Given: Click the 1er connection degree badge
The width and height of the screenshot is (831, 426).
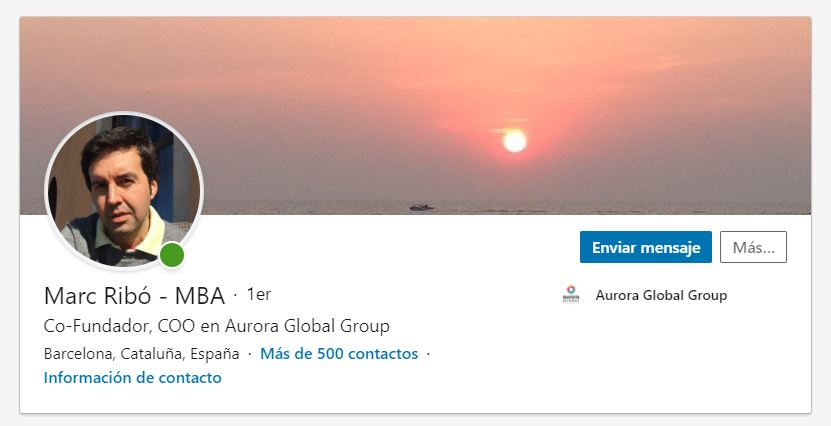Looking at the screenshot, I should [x=259, y=295].
